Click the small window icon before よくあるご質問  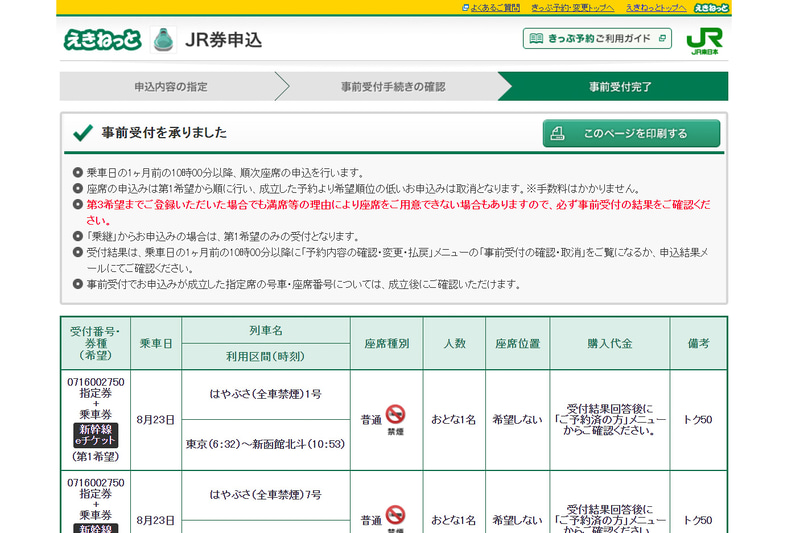coord(465,8)
